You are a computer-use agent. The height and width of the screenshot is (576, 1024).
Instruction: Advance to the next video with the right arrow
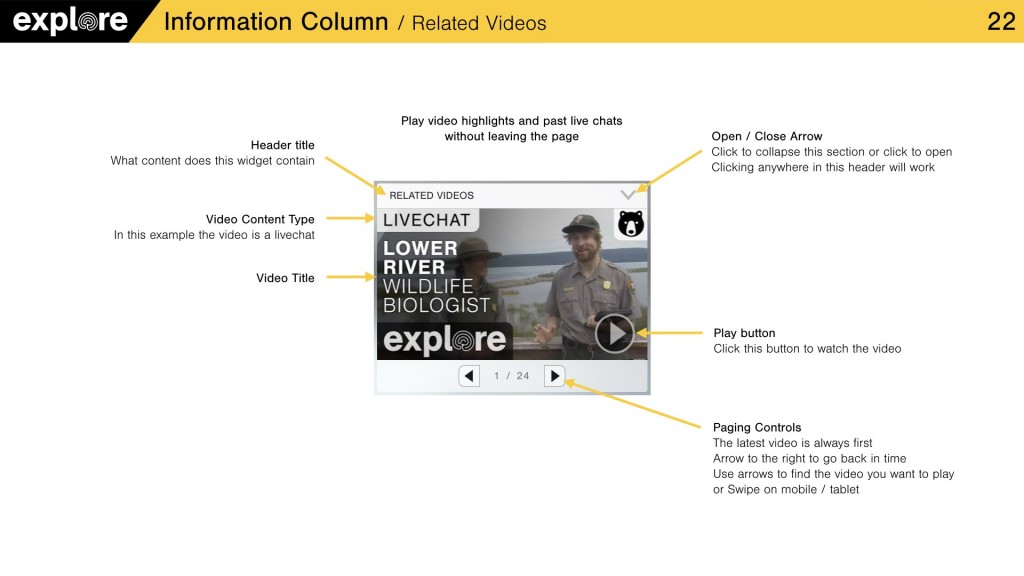pyautogui.click(x=555, y=376)
